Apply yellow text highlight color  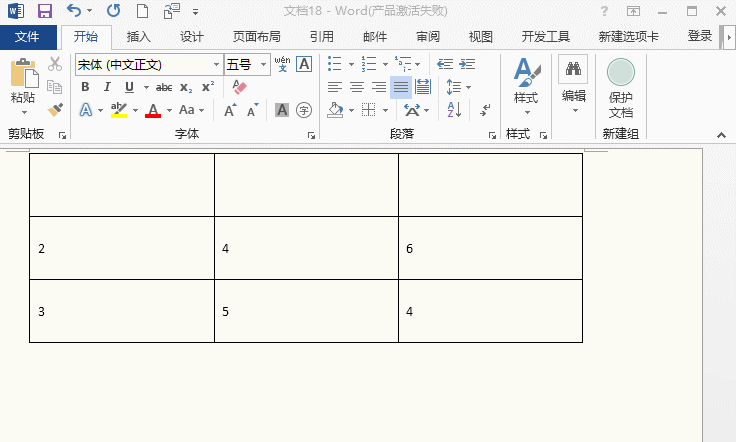click(x=119, y=110)
